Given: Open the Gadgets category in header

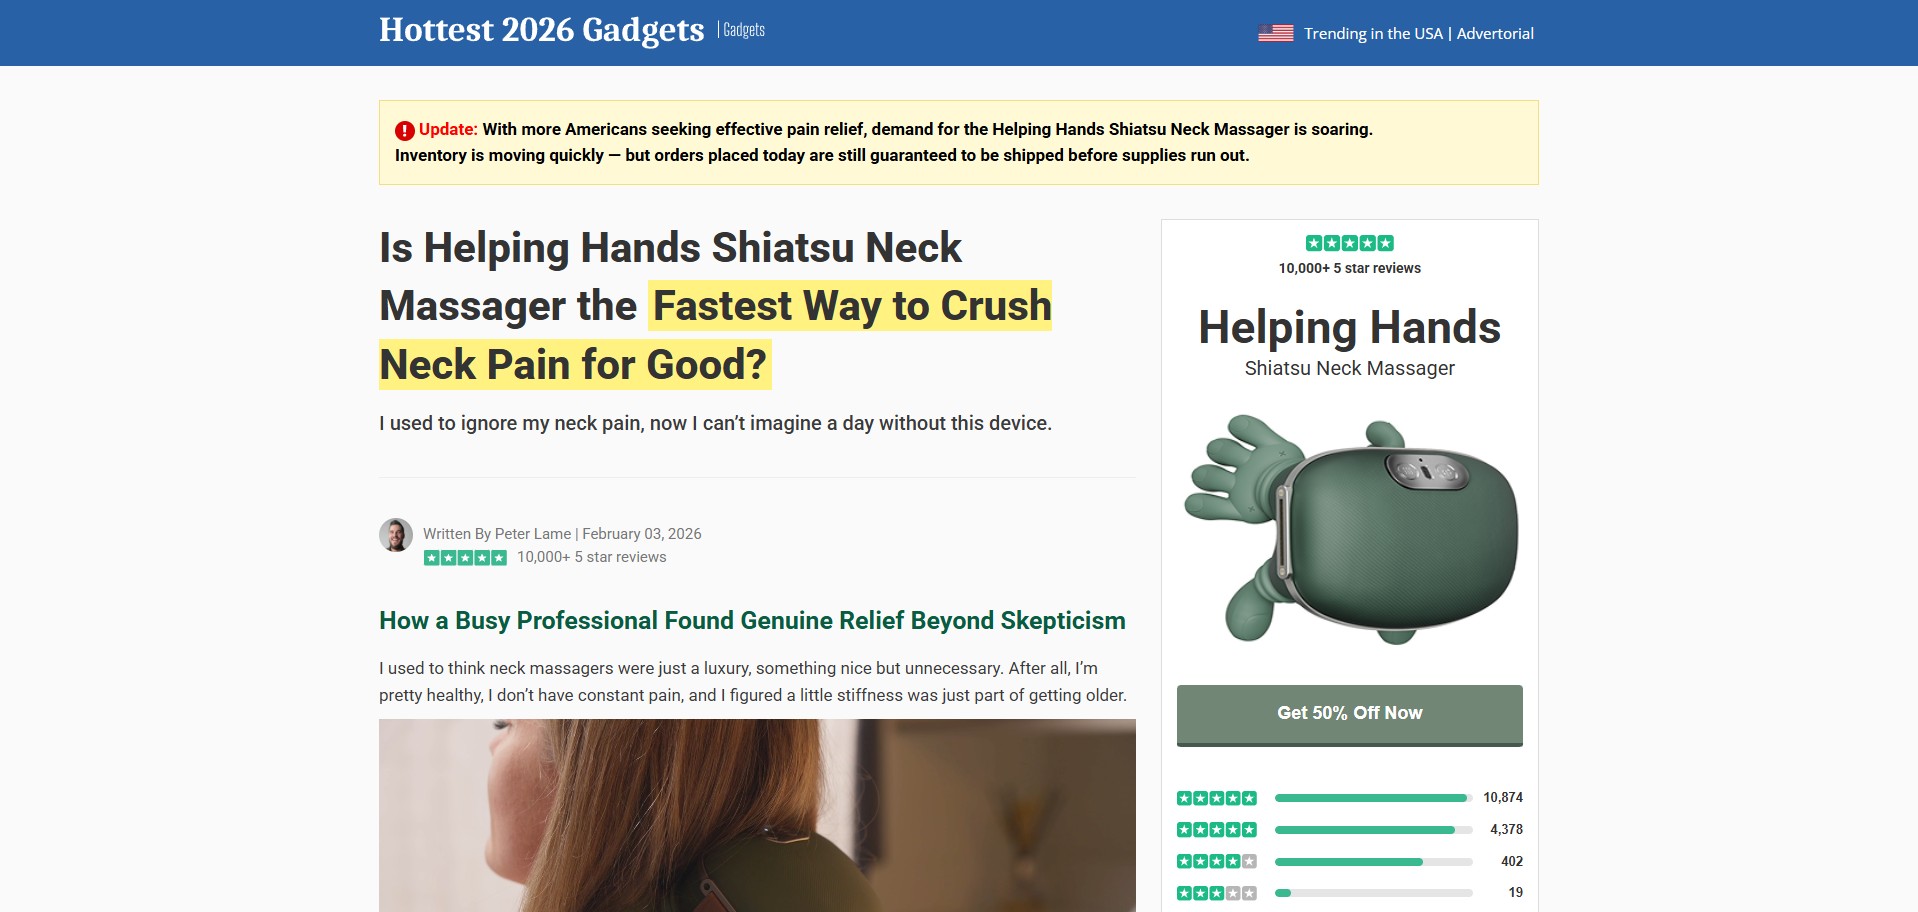Looking at the screenshot, I should [x=744, y=30].
